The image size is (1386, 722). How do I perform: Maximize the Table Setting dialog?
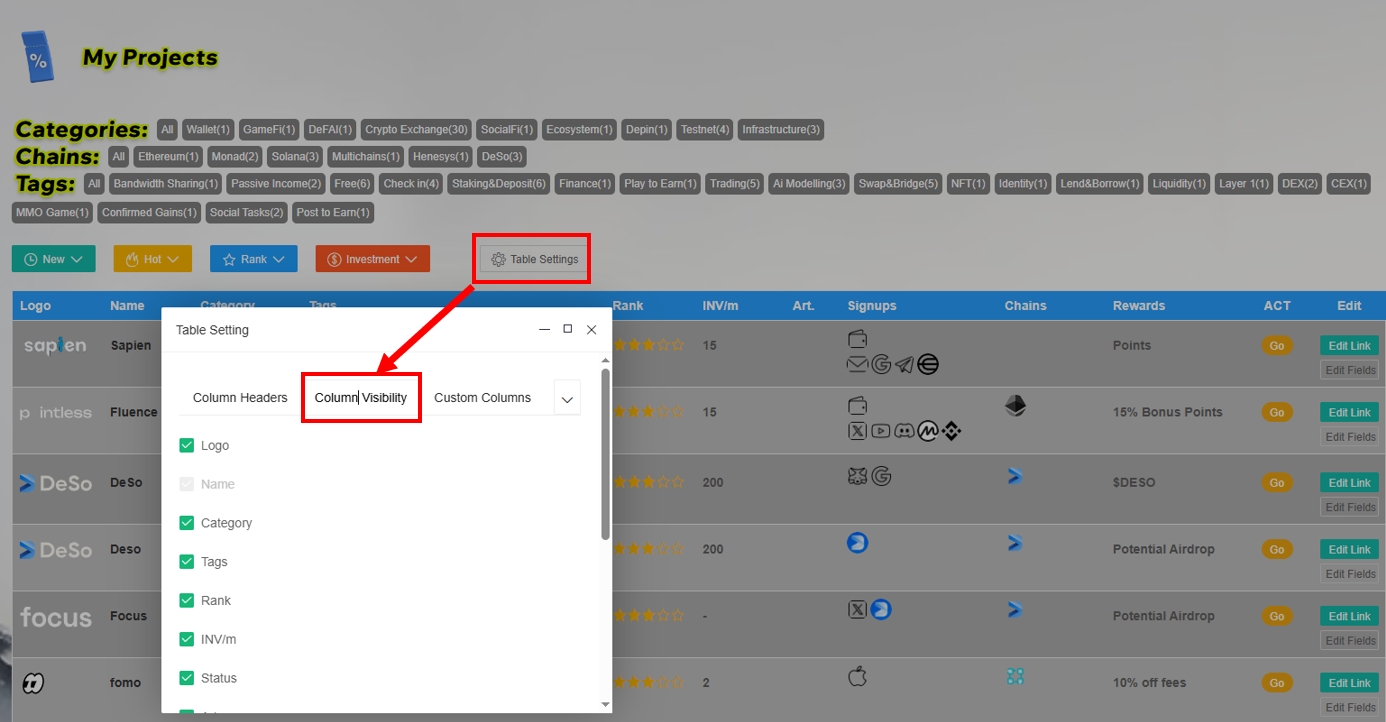click(568, 329)
